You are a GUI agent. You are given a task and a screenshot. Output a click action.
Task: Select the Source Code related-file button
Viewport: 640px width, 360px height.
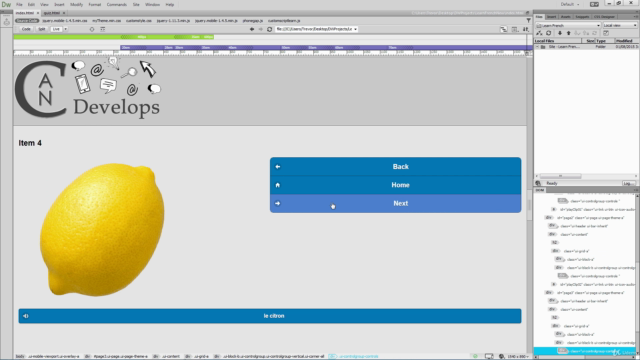(27, 21)
